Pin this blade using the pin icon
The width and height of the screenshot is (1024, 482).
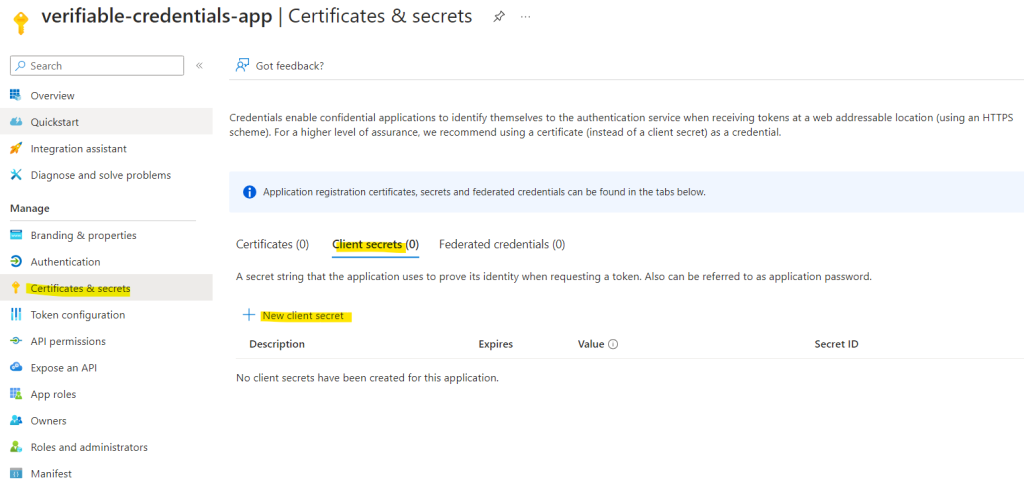tap(499, 17)
